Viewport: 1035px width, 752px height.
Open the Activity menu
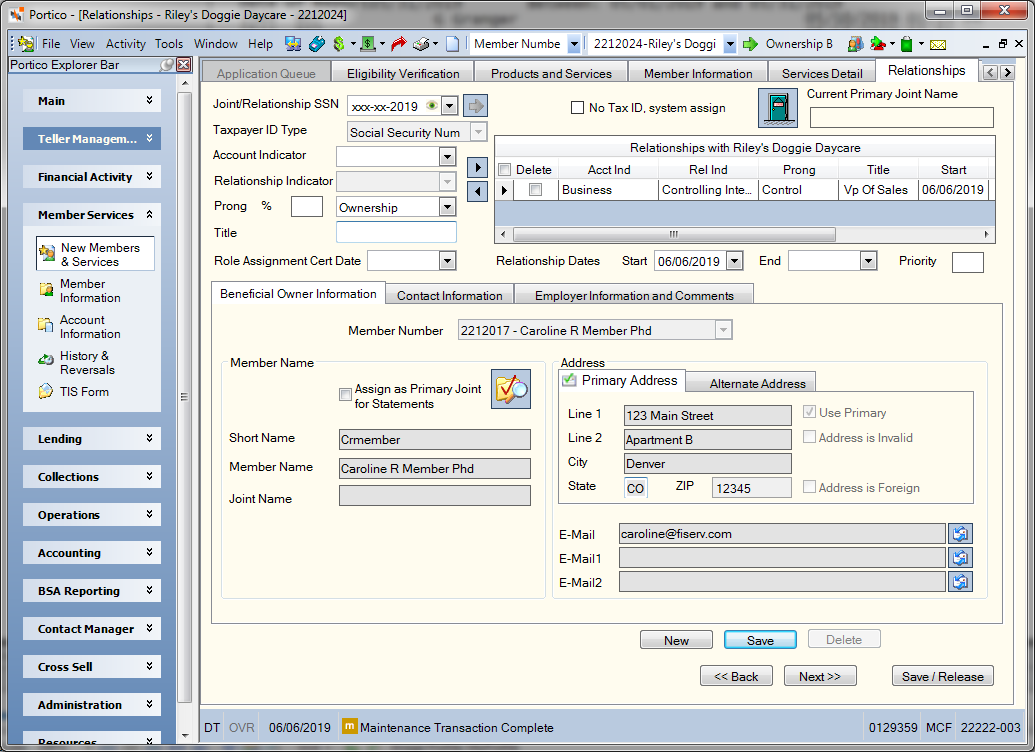[x=125, y=44]
